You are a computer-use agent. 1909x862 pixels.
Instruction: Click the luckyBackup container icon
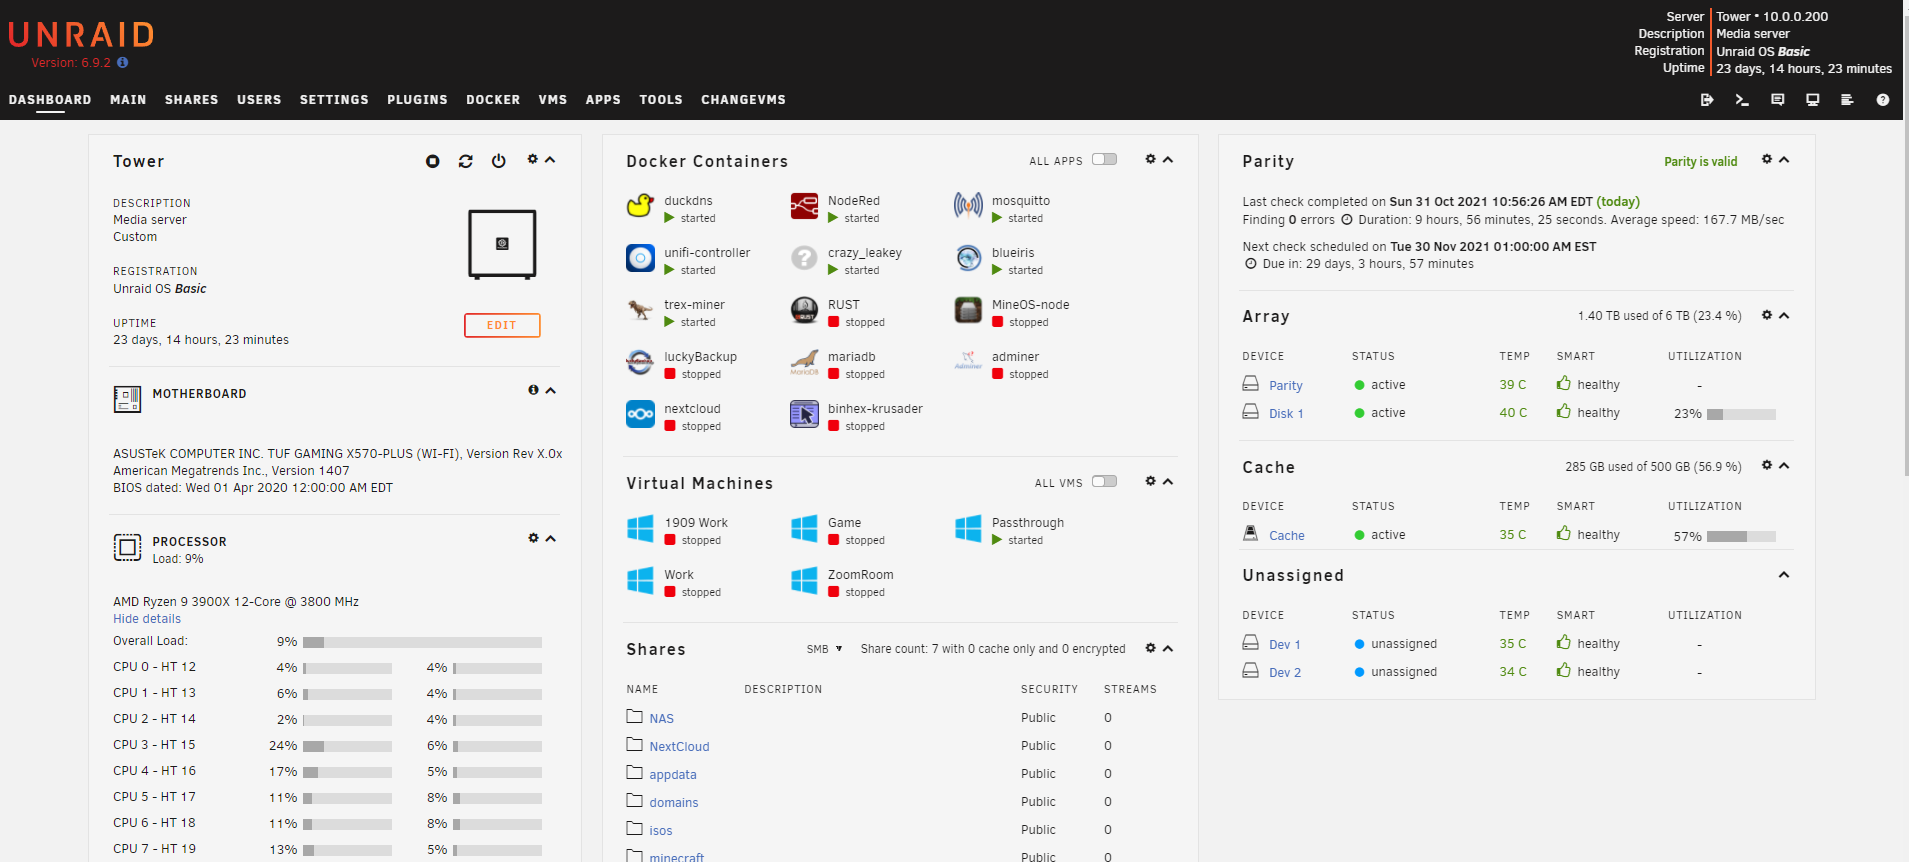click(640, 362)
